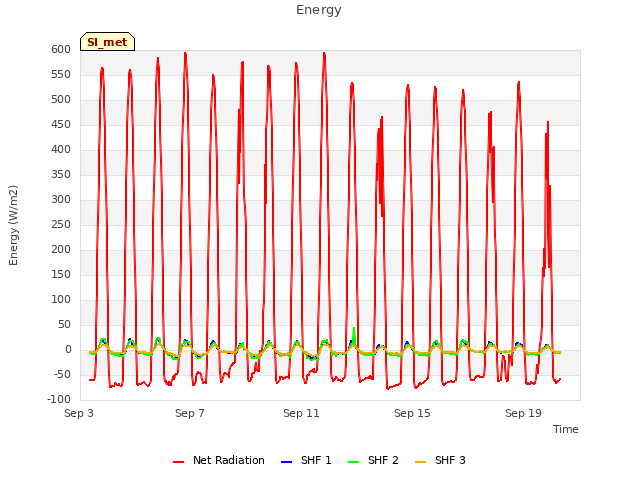Click the Sep 3 x-axis tick label
The width and height of the screenshot is (640, 480).
click(79, 413)
